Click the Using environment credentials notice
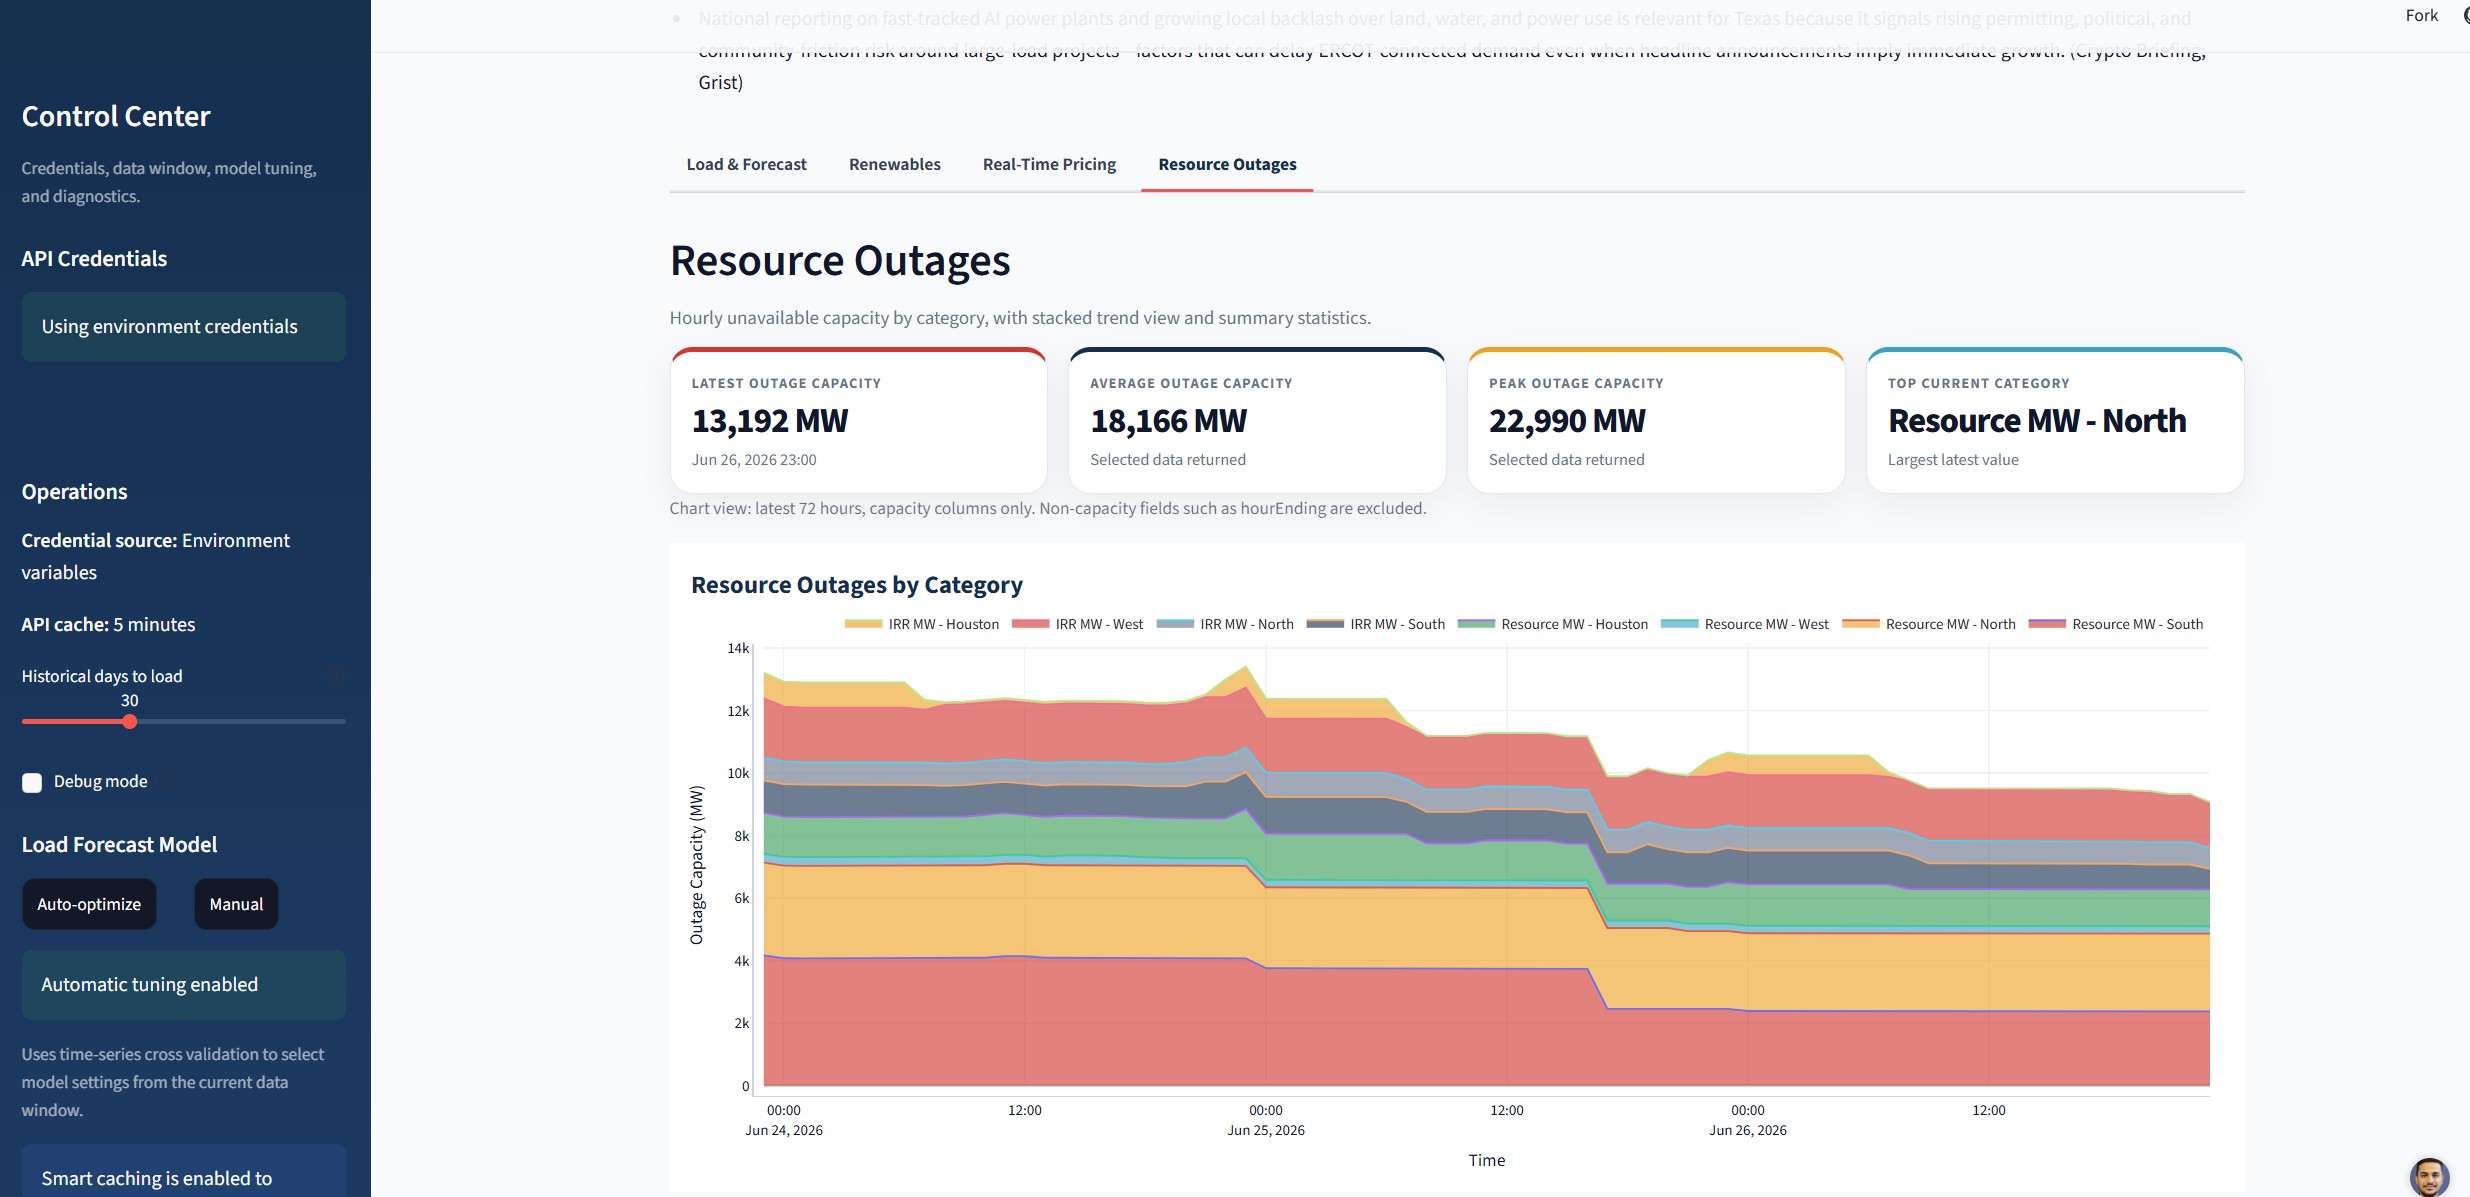Image resolution: width=2470 pixels, height=1197 pixels. pos(184,327)
